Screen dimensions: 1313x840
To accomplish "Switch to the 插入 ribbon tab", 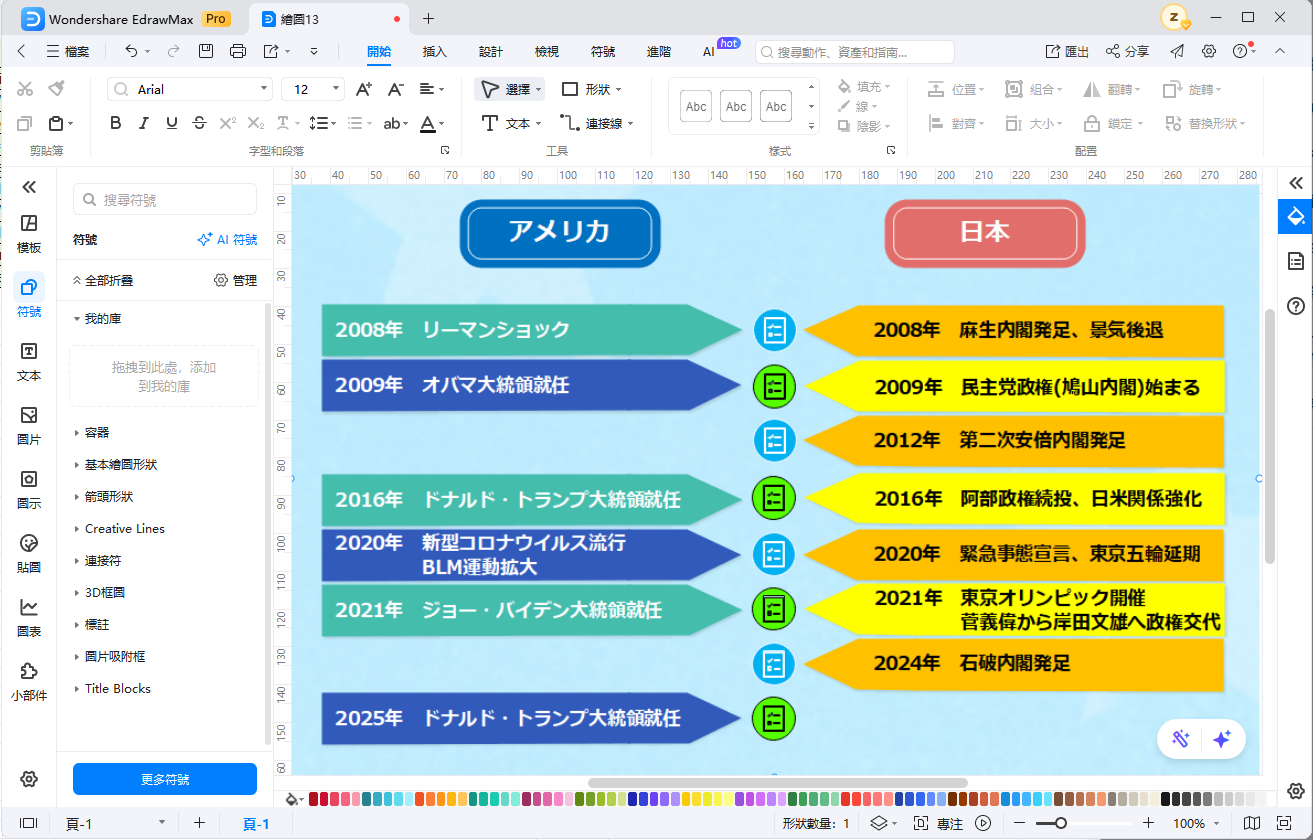I will point(434,51).
